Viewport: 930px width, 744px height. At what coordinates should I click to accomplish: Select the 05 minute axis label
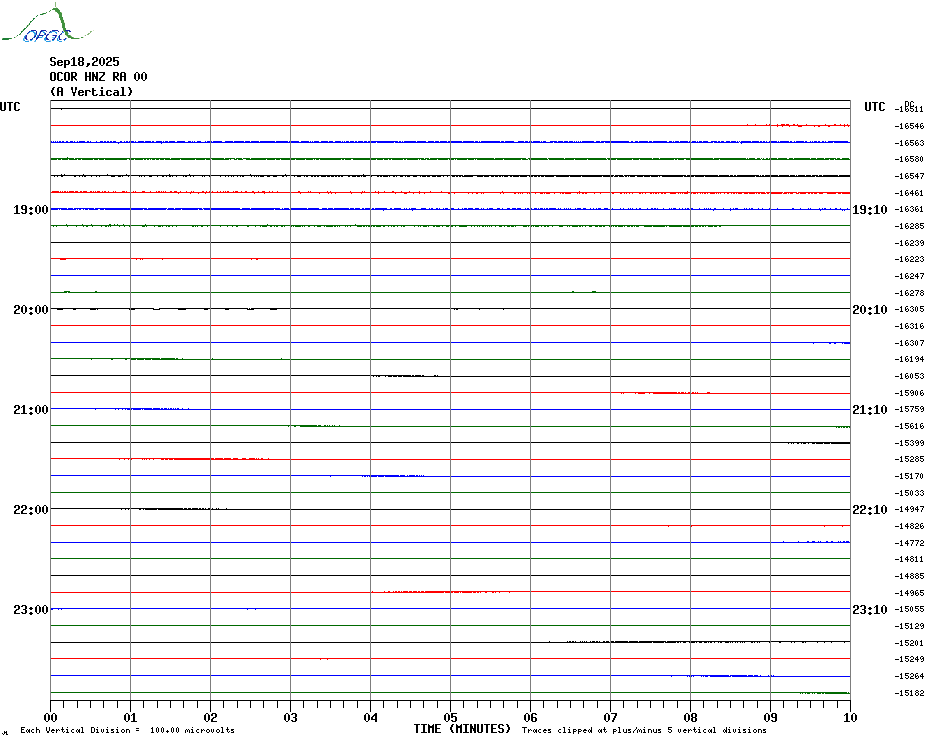pyautogui.click(x=451, y=717)
